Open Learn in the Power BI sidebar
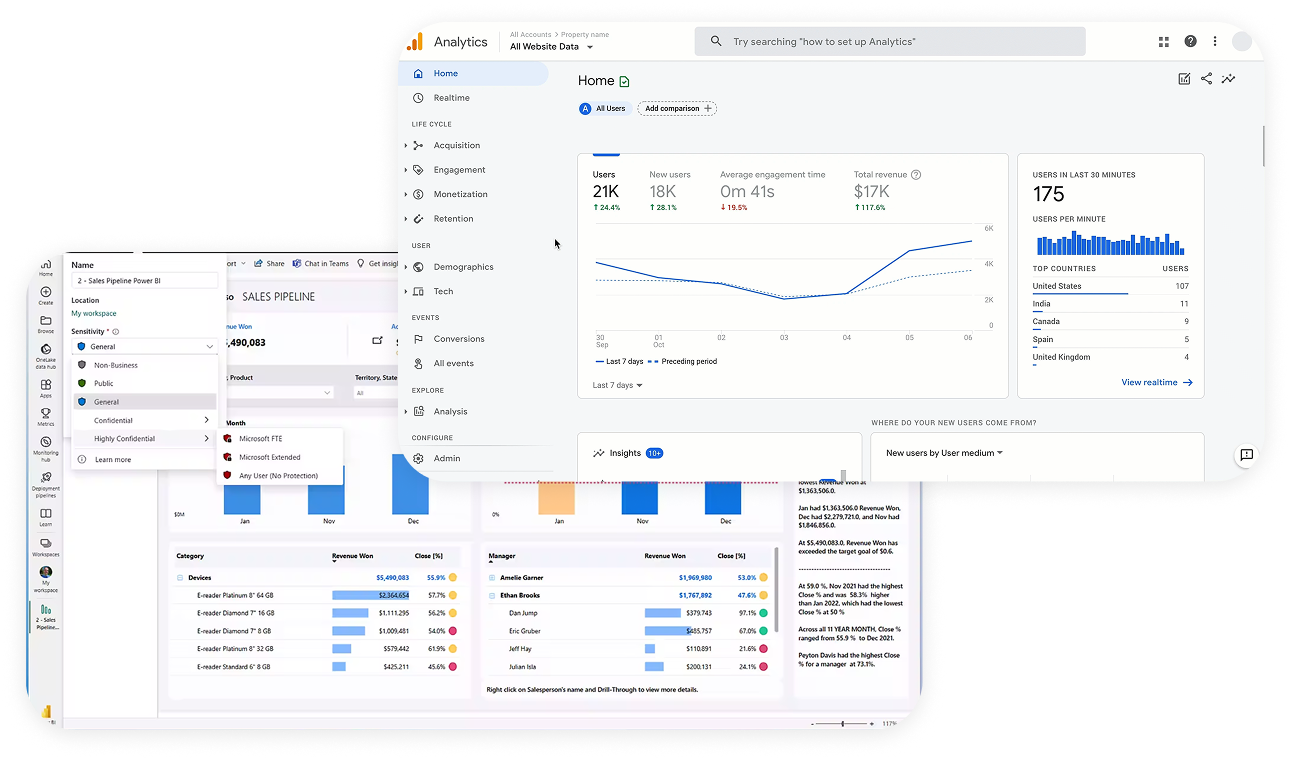The height and width of the screenshot is (759, 1291). tap(46, 516)
